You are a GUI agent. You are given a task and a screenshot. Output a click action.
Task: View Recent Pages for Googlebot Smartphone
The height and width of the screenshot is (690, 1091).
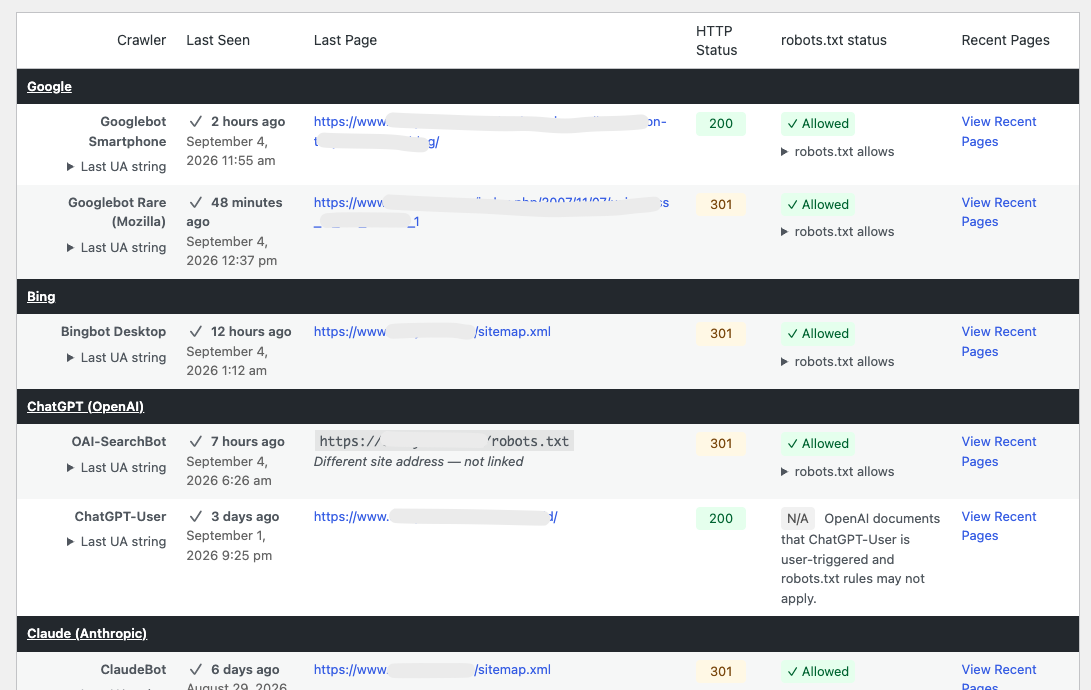tap(998, 131)
